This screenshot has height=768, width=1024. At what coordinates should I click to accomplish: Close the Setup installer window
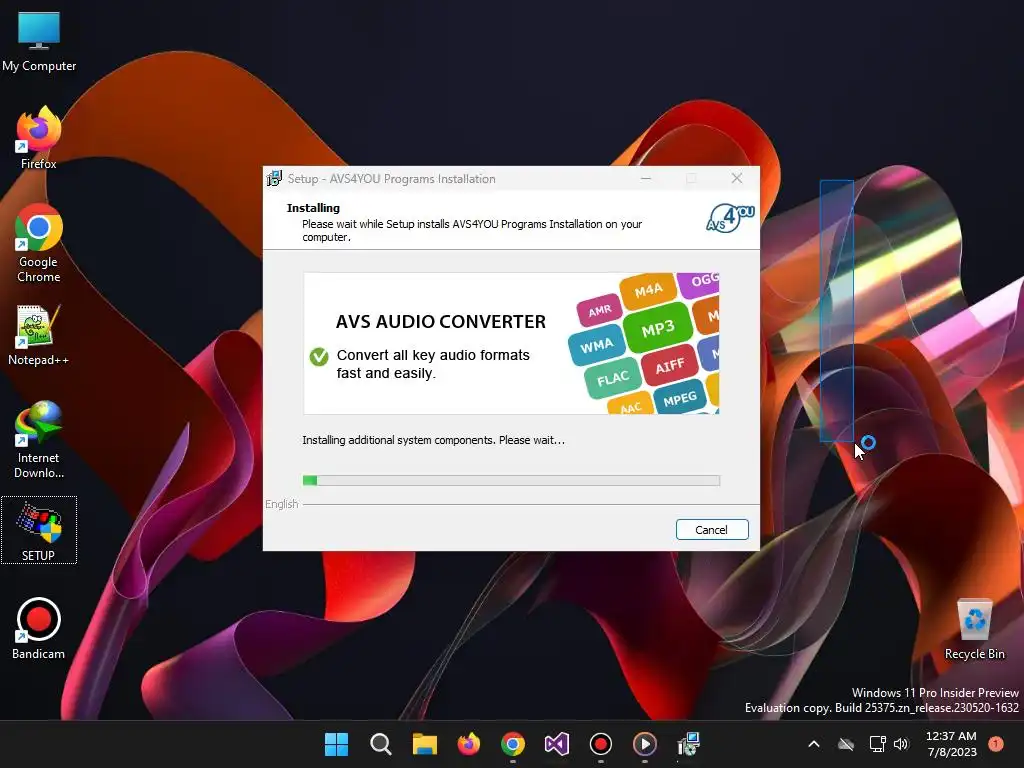click(x=737, y=178)
